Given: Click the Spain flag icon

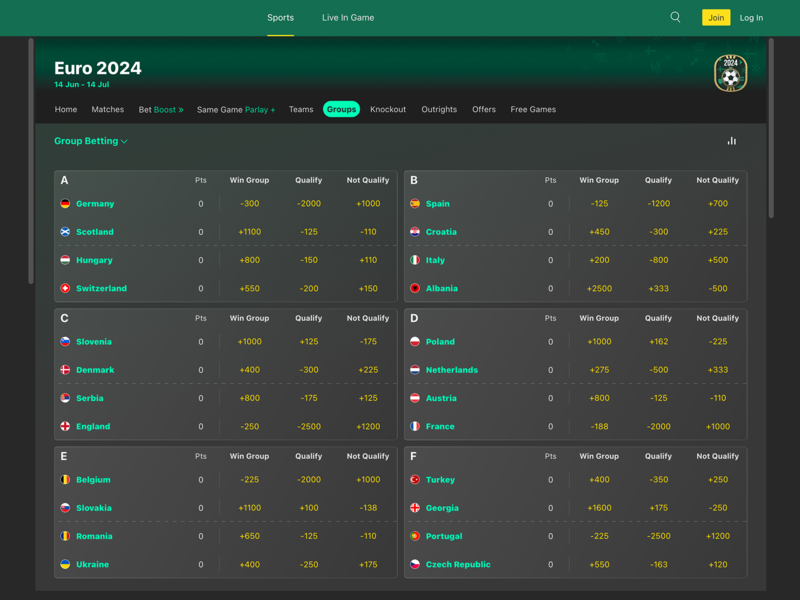Looking at the screenshot, I should 415,204.
